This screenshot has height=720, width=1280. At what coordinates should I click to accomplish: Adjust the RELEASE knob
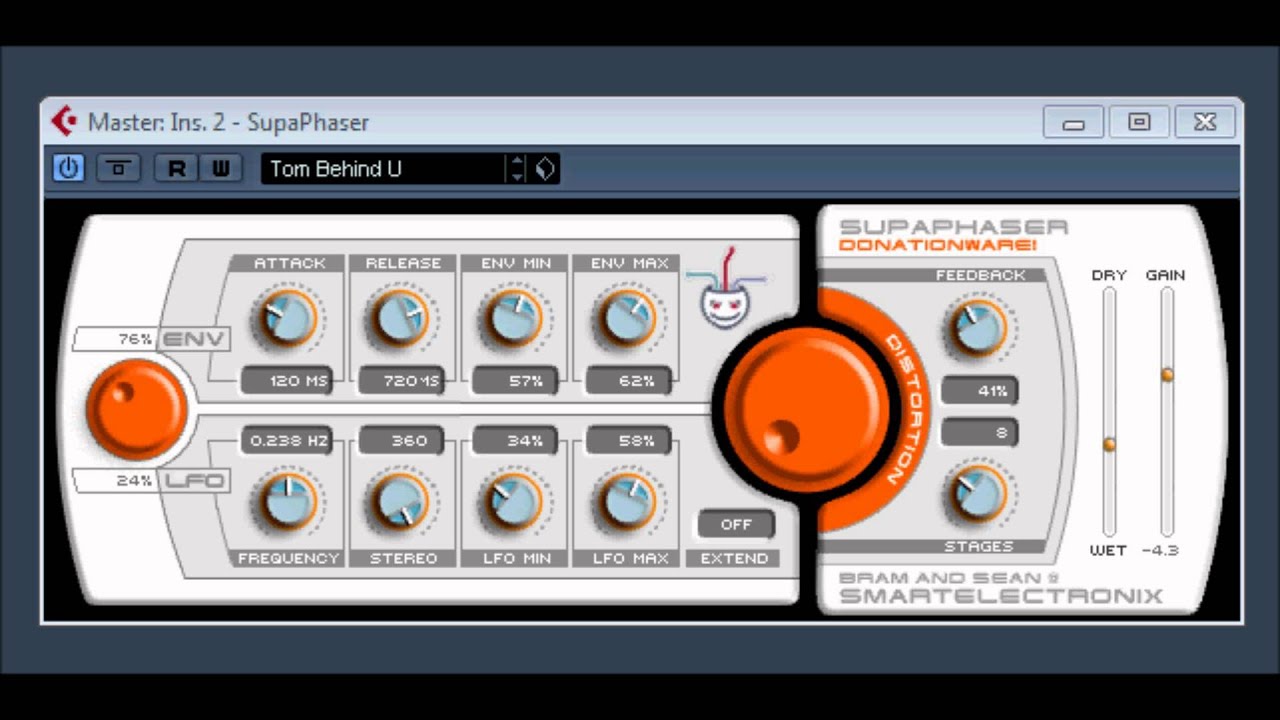402,319
